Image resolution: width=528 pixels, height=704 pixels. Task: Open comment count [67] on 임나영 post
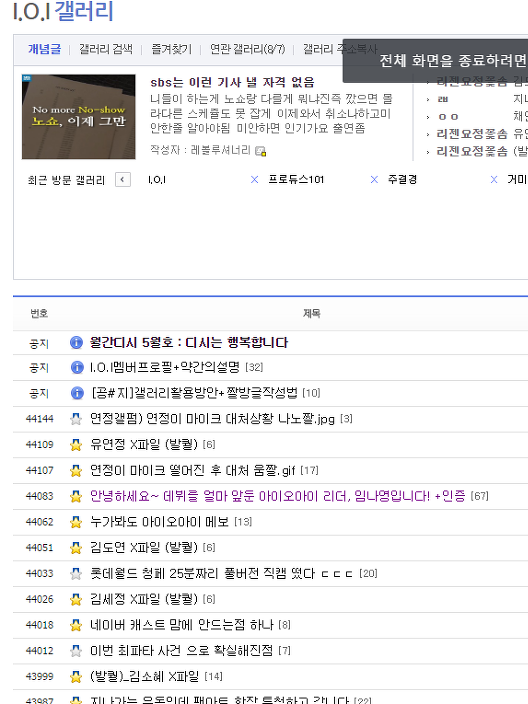(480, 496)
